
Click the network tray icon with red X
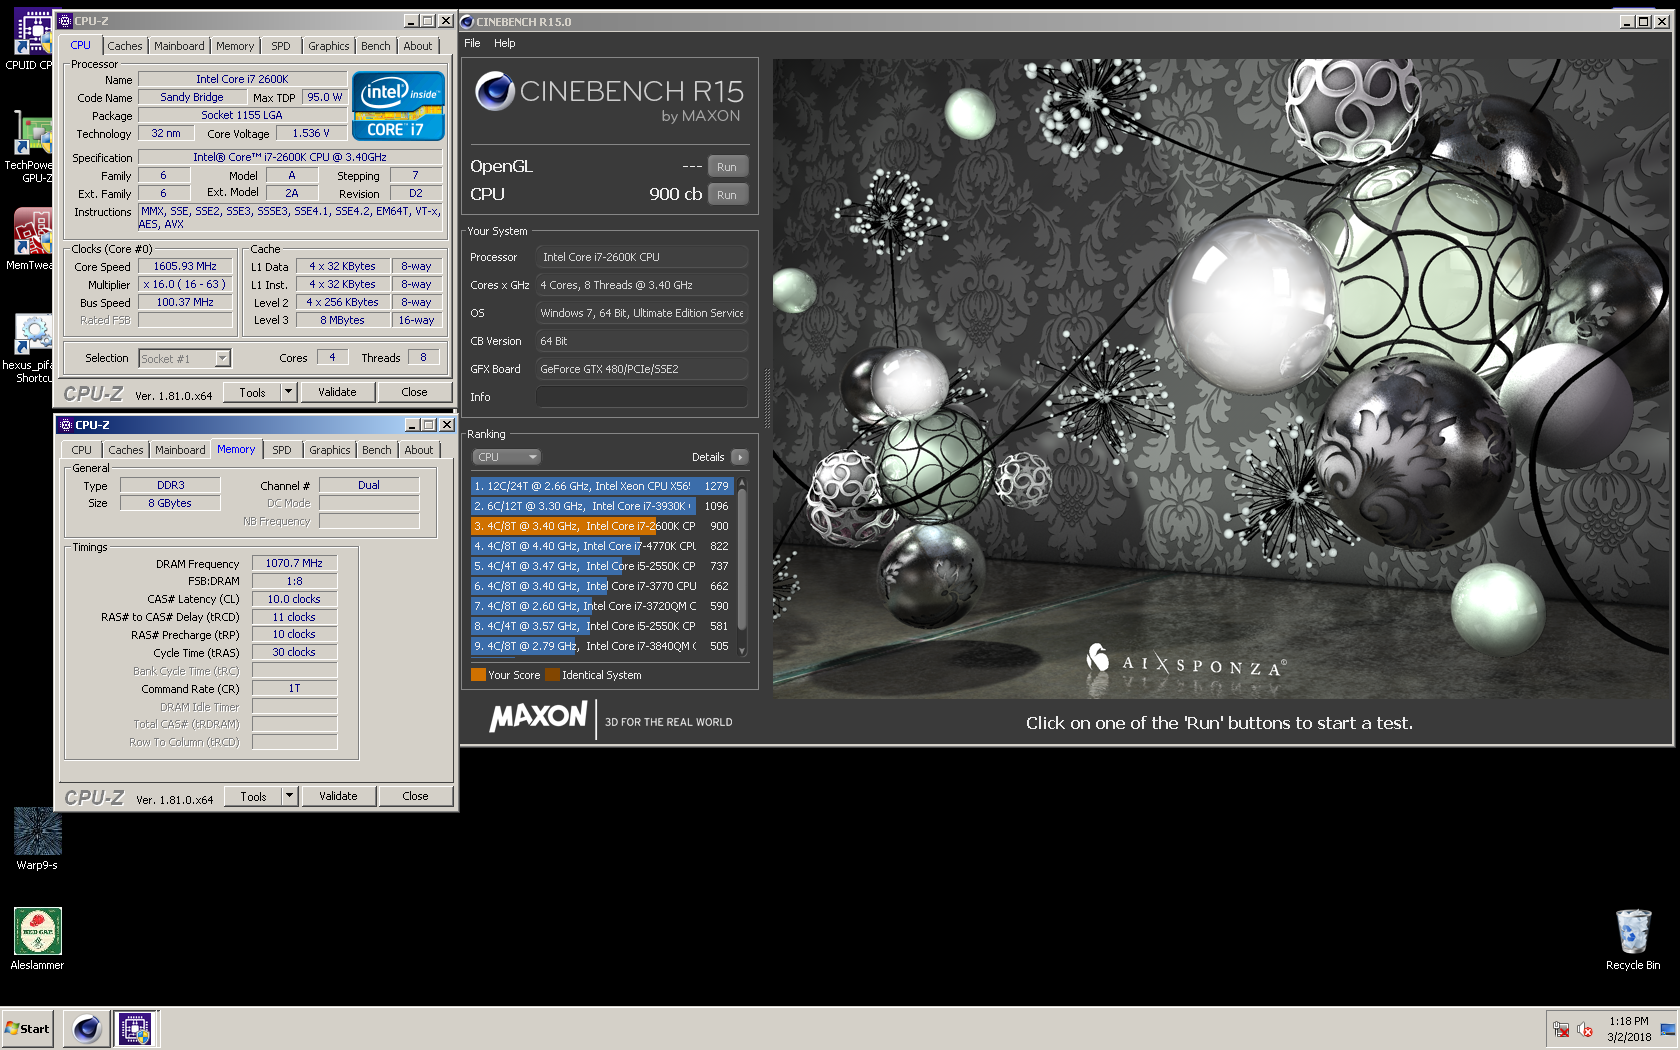[1560, 1029]
